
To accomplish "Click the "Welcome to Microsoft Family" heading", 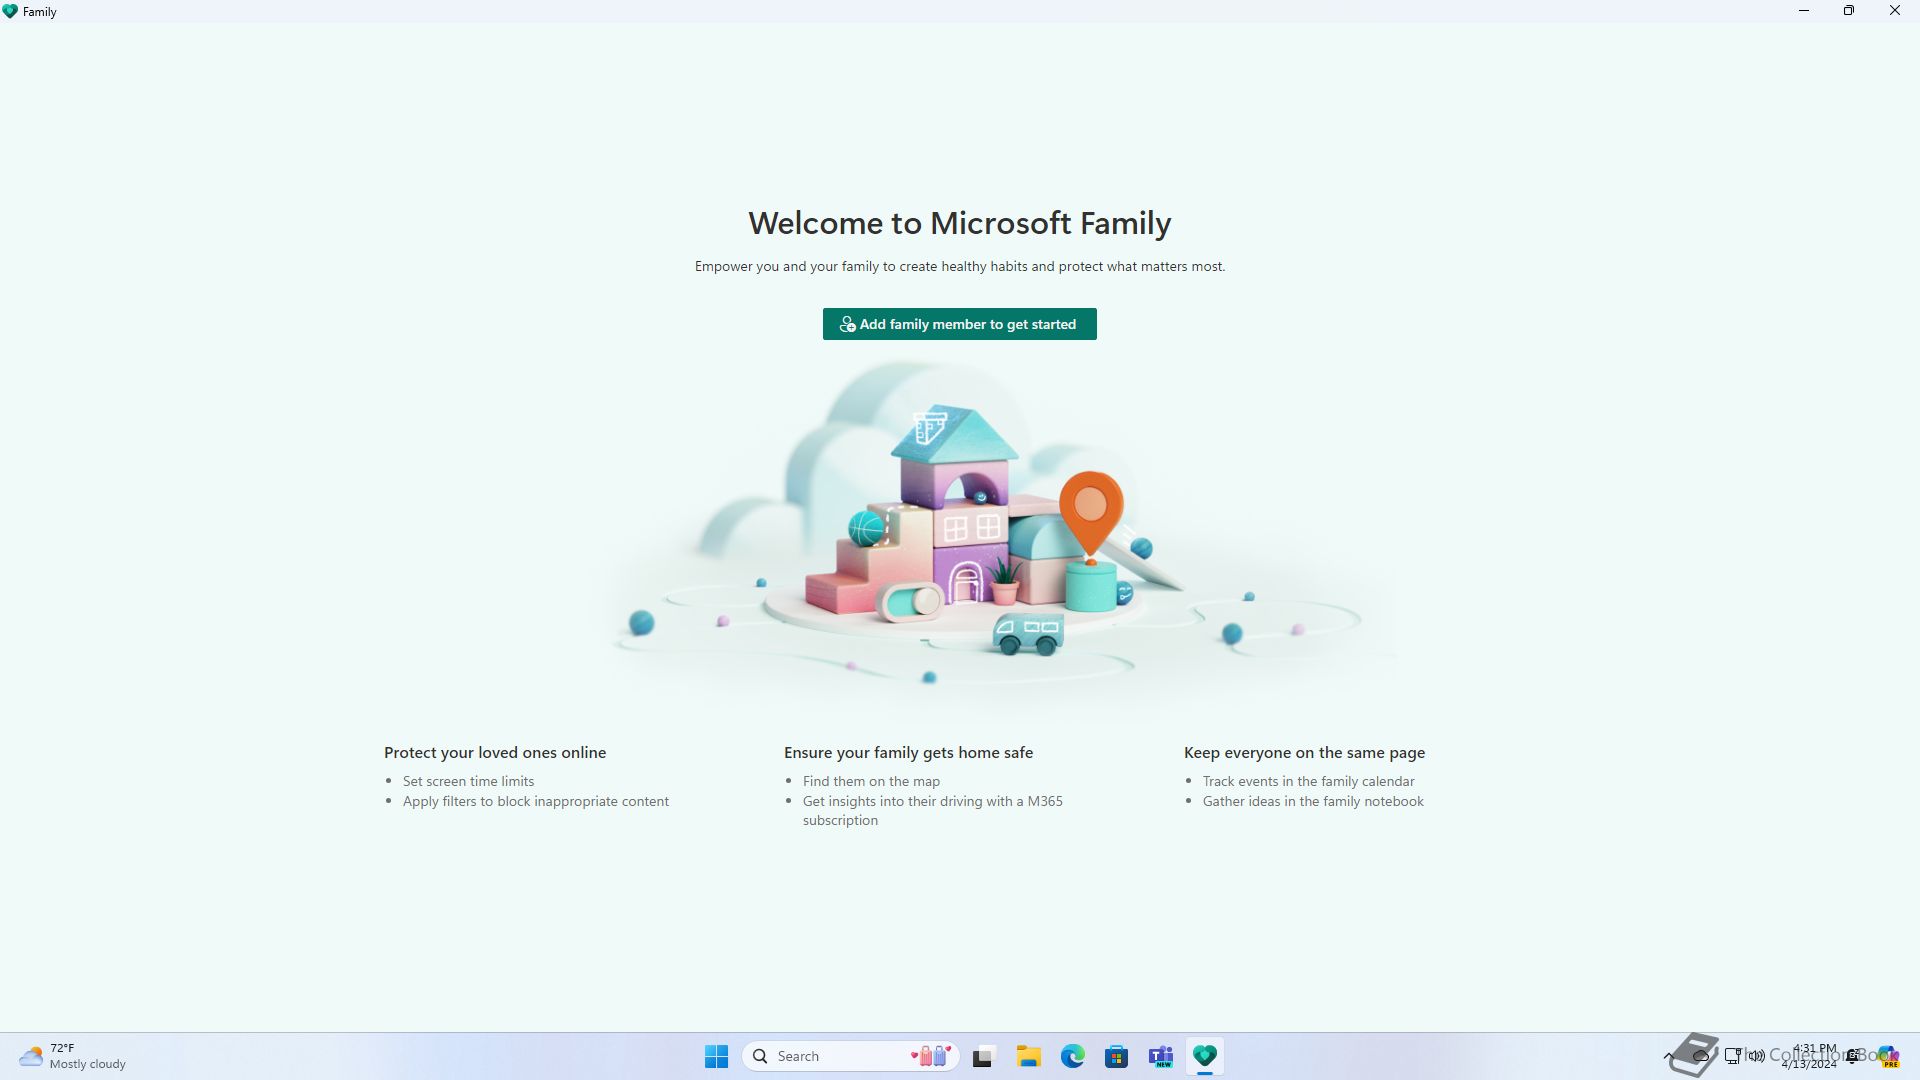I will click(x=959, y=223).
